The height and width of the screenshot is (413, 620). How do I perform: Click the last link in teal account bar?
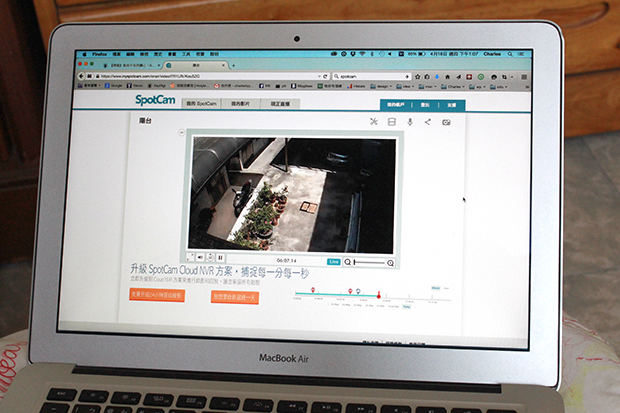(452, 105)
